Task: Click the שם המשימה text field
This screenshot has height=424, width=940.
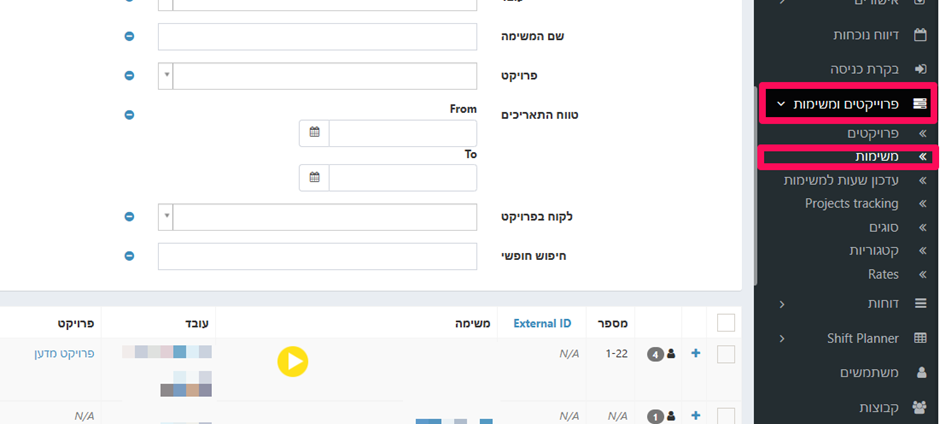Action: [318, 37]
